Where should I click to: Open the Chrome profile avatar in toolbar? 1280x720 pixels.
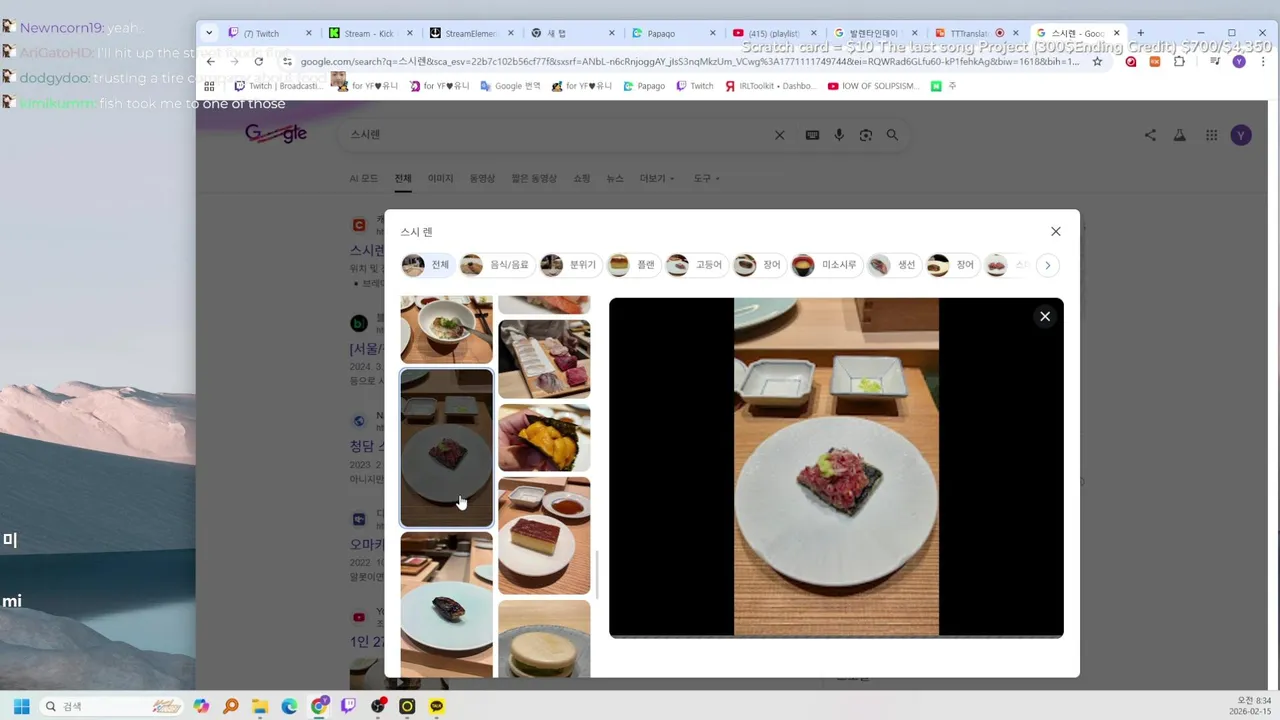[1239, 61]
